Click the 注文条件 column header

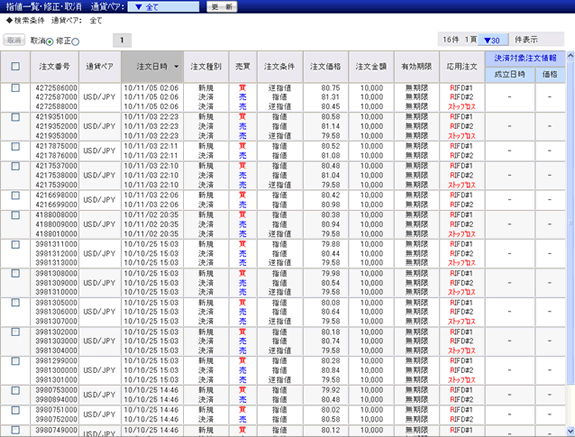tap(279, 66)
